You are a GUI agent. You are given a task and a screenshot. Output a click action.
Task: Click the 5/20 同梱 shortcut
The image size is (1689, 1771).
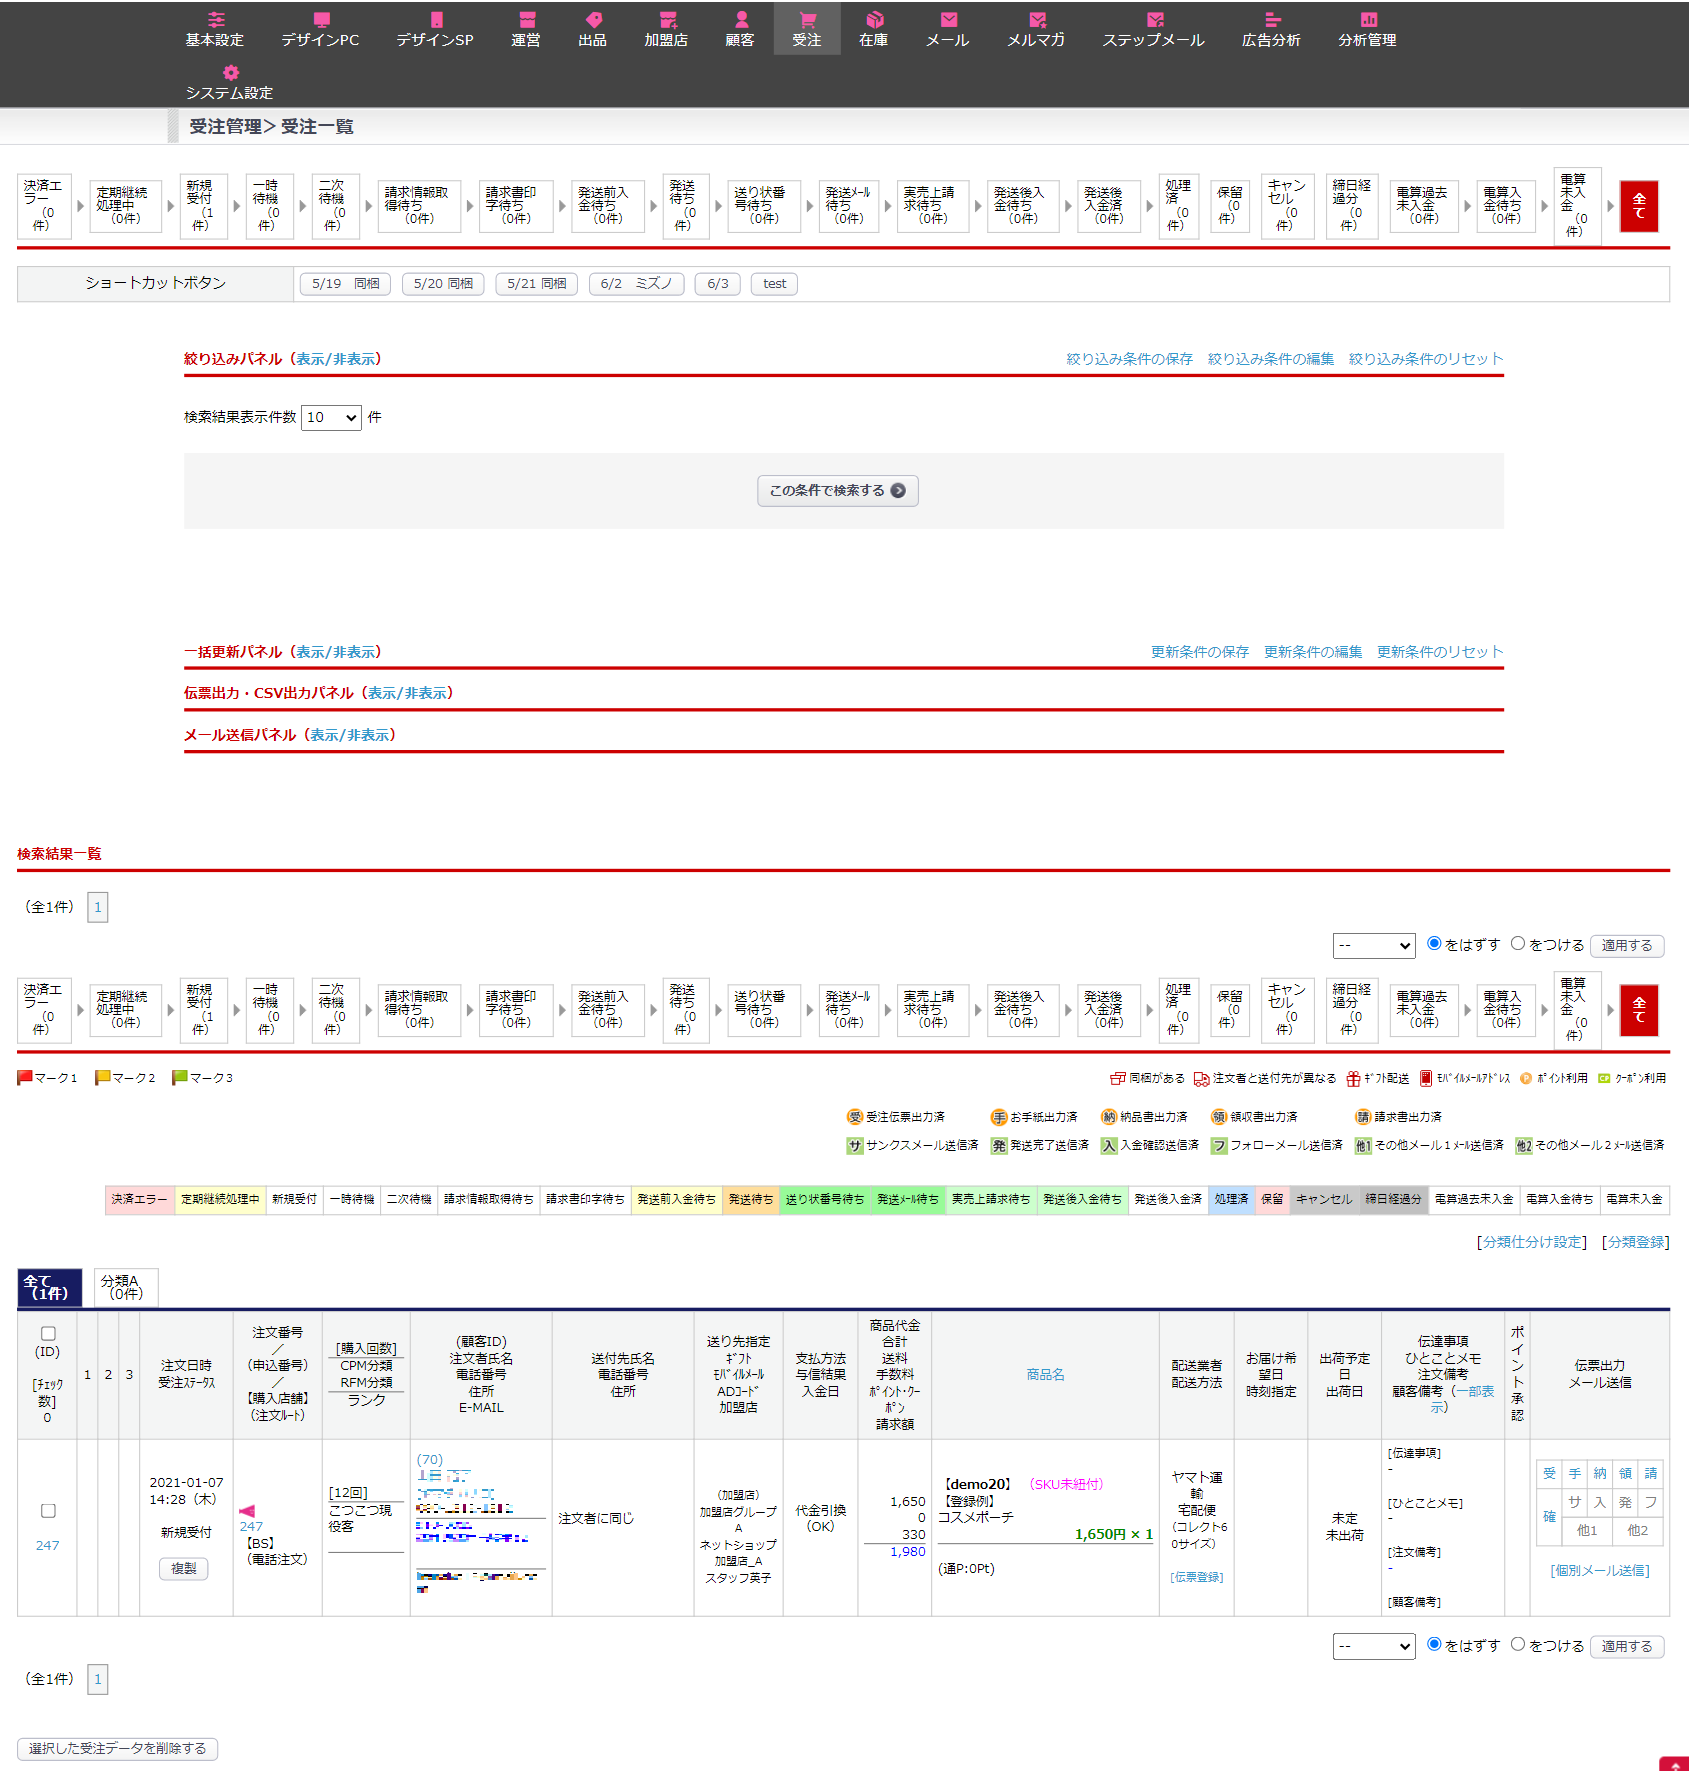click(x=443, y=284)
